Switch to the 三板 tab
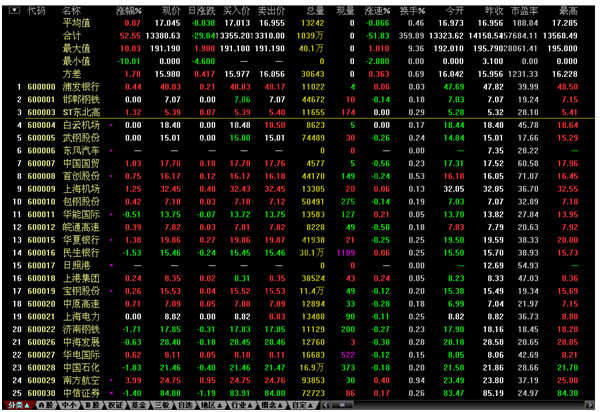 tap(162, 405)
